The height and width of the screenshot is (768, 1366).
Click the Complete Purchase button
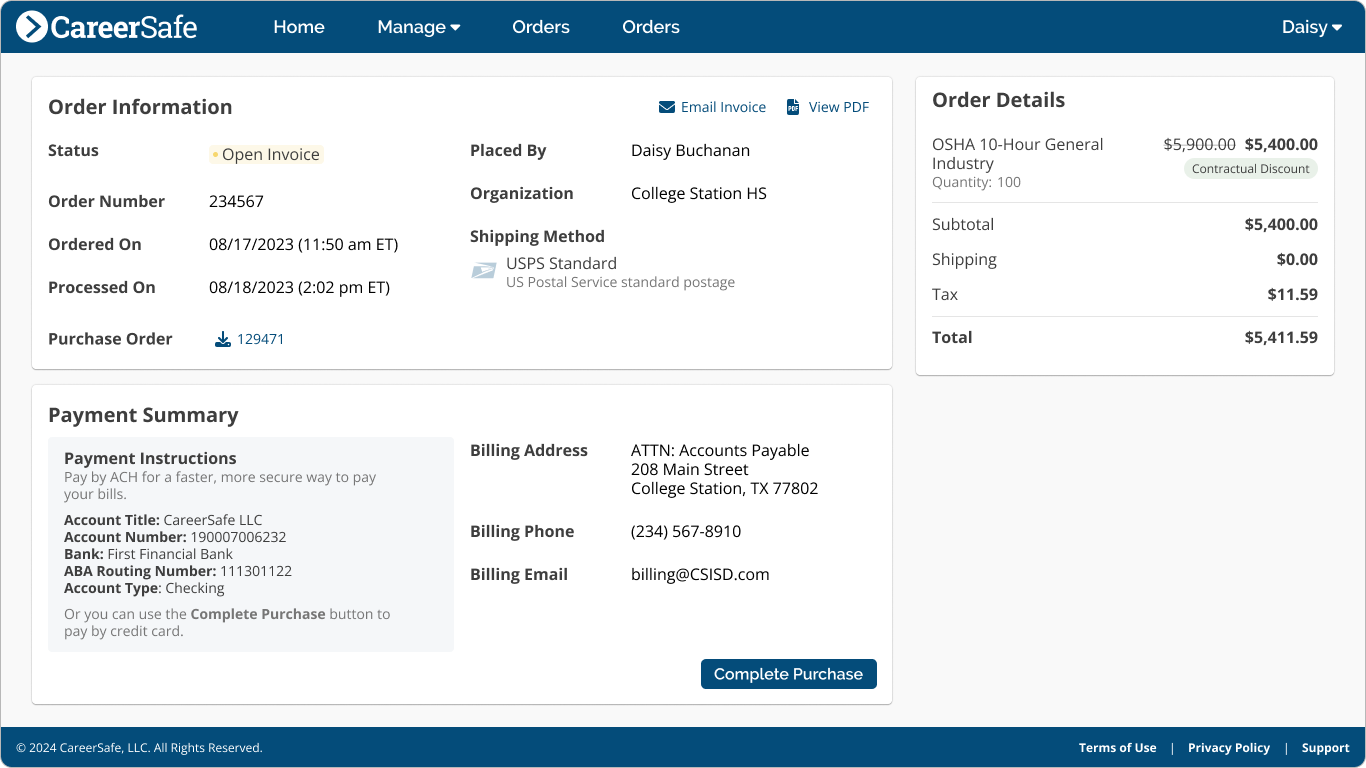point(788,674)
